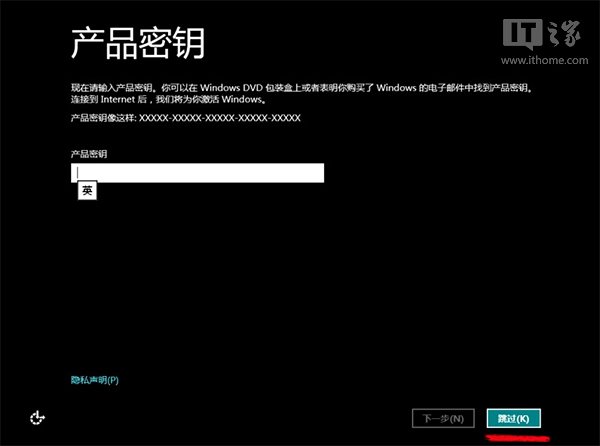
Task: Open the Ease of Access icon
Action: click(38, 417)
